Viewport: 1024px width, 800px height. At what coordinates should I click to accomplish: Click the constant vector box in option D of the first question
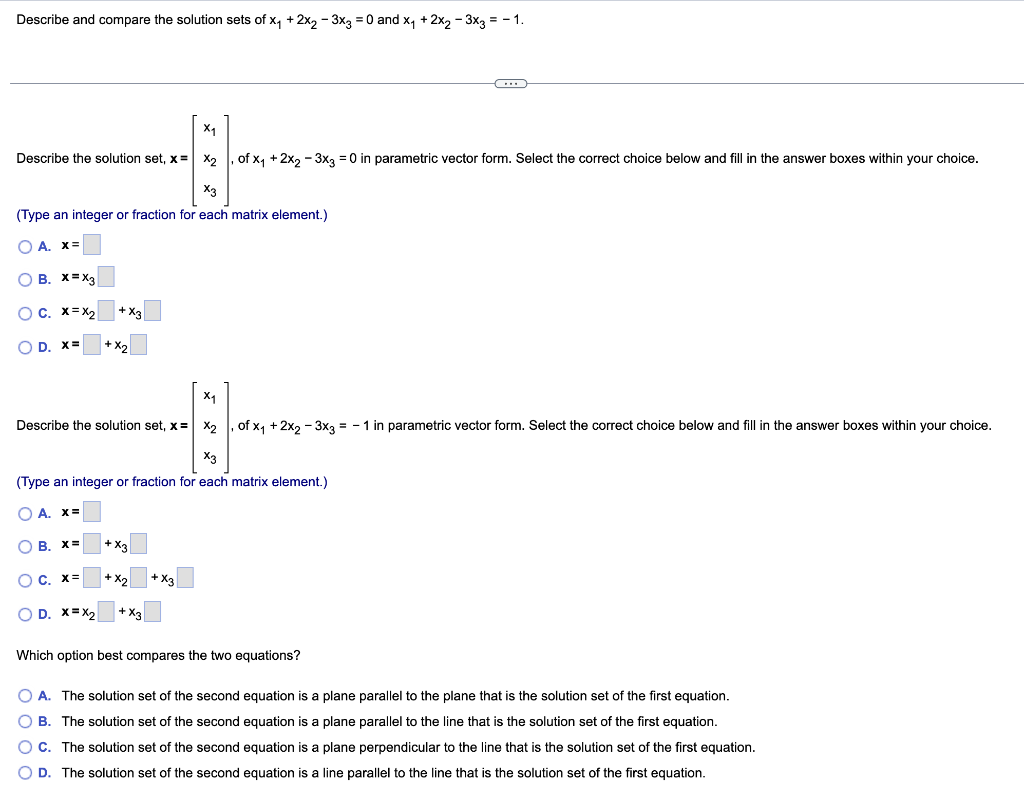[92, 344]
